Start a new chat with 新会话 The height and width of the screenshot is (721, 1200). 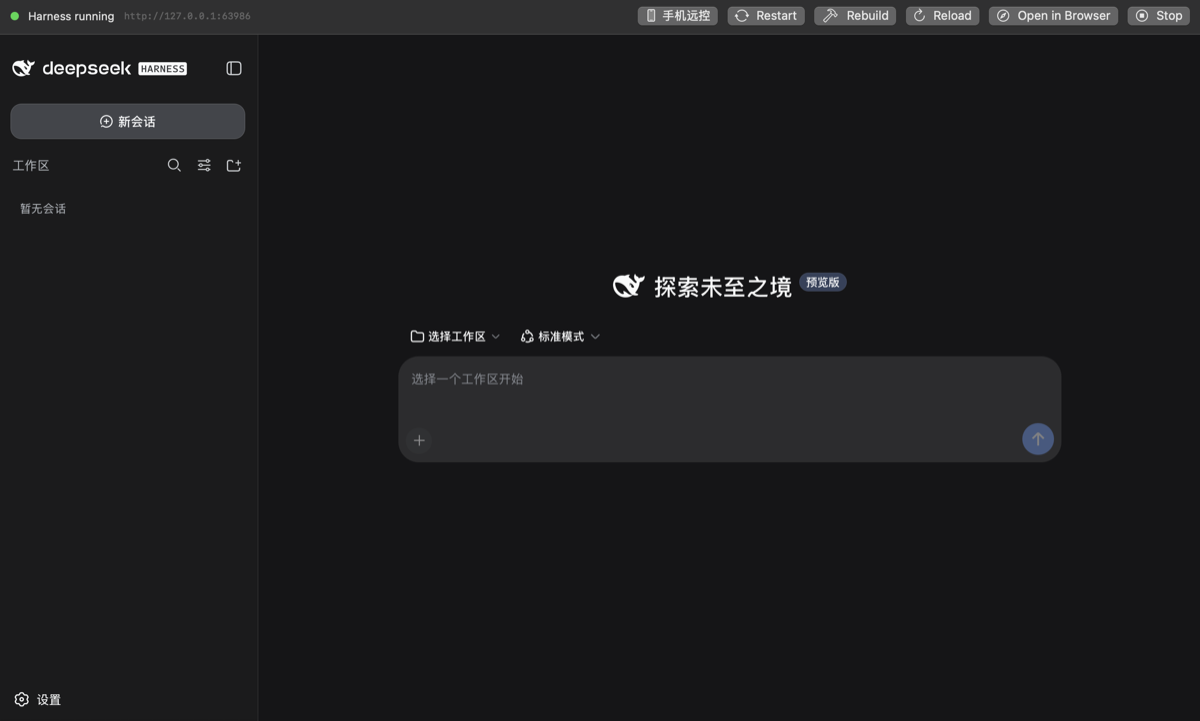pos(128,121)
